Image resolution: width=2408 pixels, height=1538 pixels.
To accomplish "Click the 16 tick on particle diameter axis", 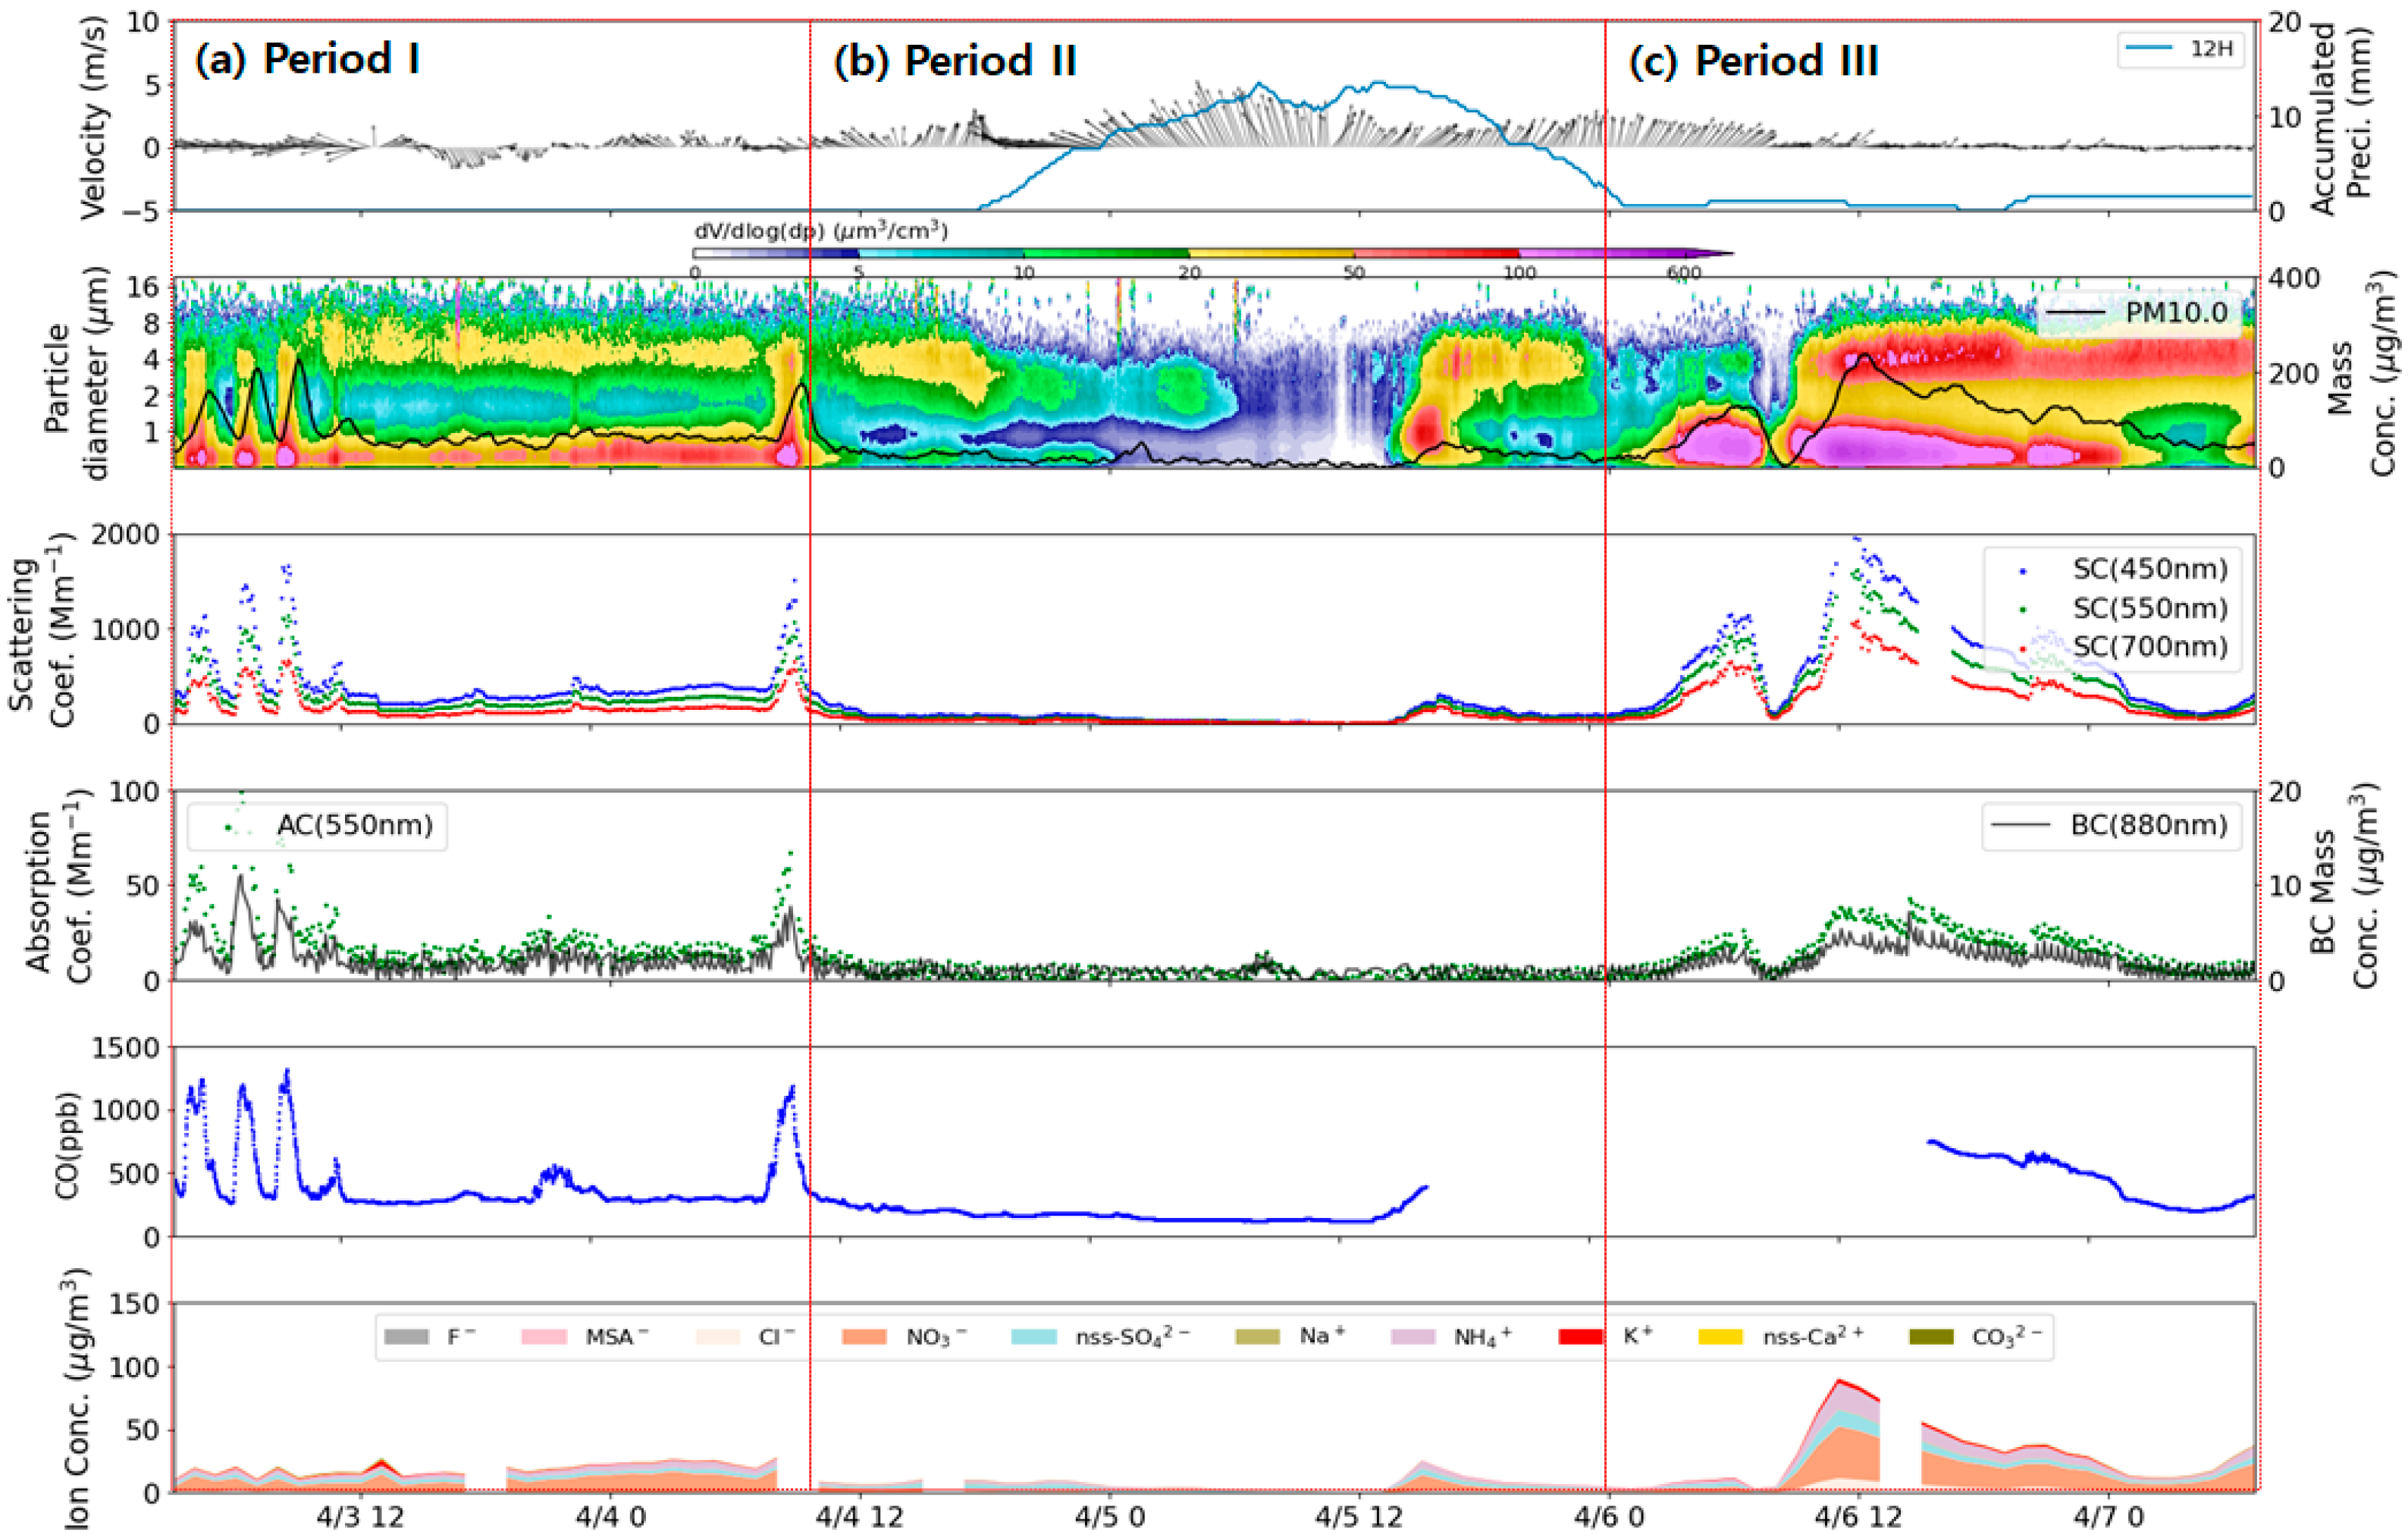I will point(144,288).
